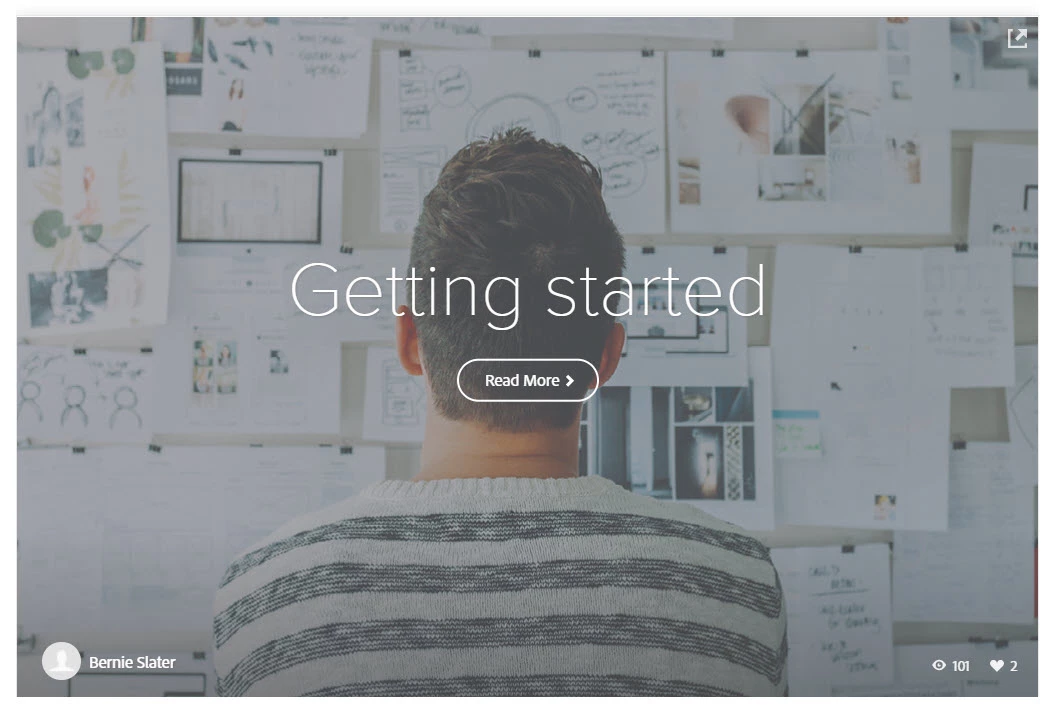Click the monitor sketch pinned on the wall
This screenshot has height=708, width=1055.
pos(250,201)
